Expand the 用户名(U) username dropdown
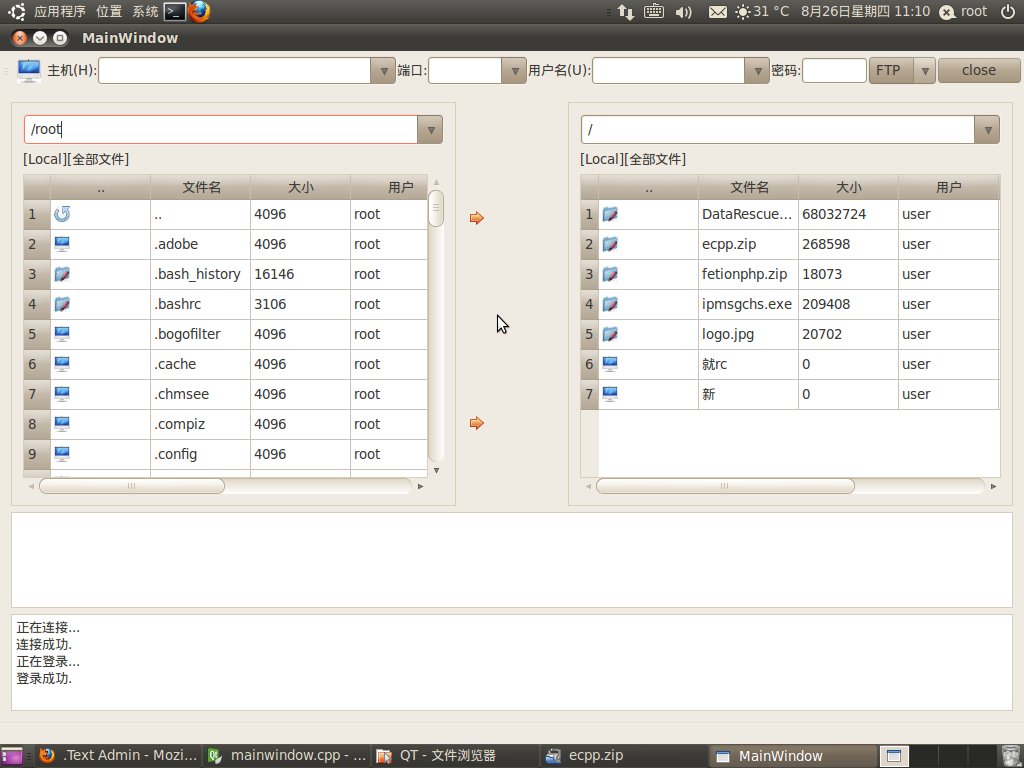Image resolution: width=1024 pixels, height=768 pixels. (757, 71)
